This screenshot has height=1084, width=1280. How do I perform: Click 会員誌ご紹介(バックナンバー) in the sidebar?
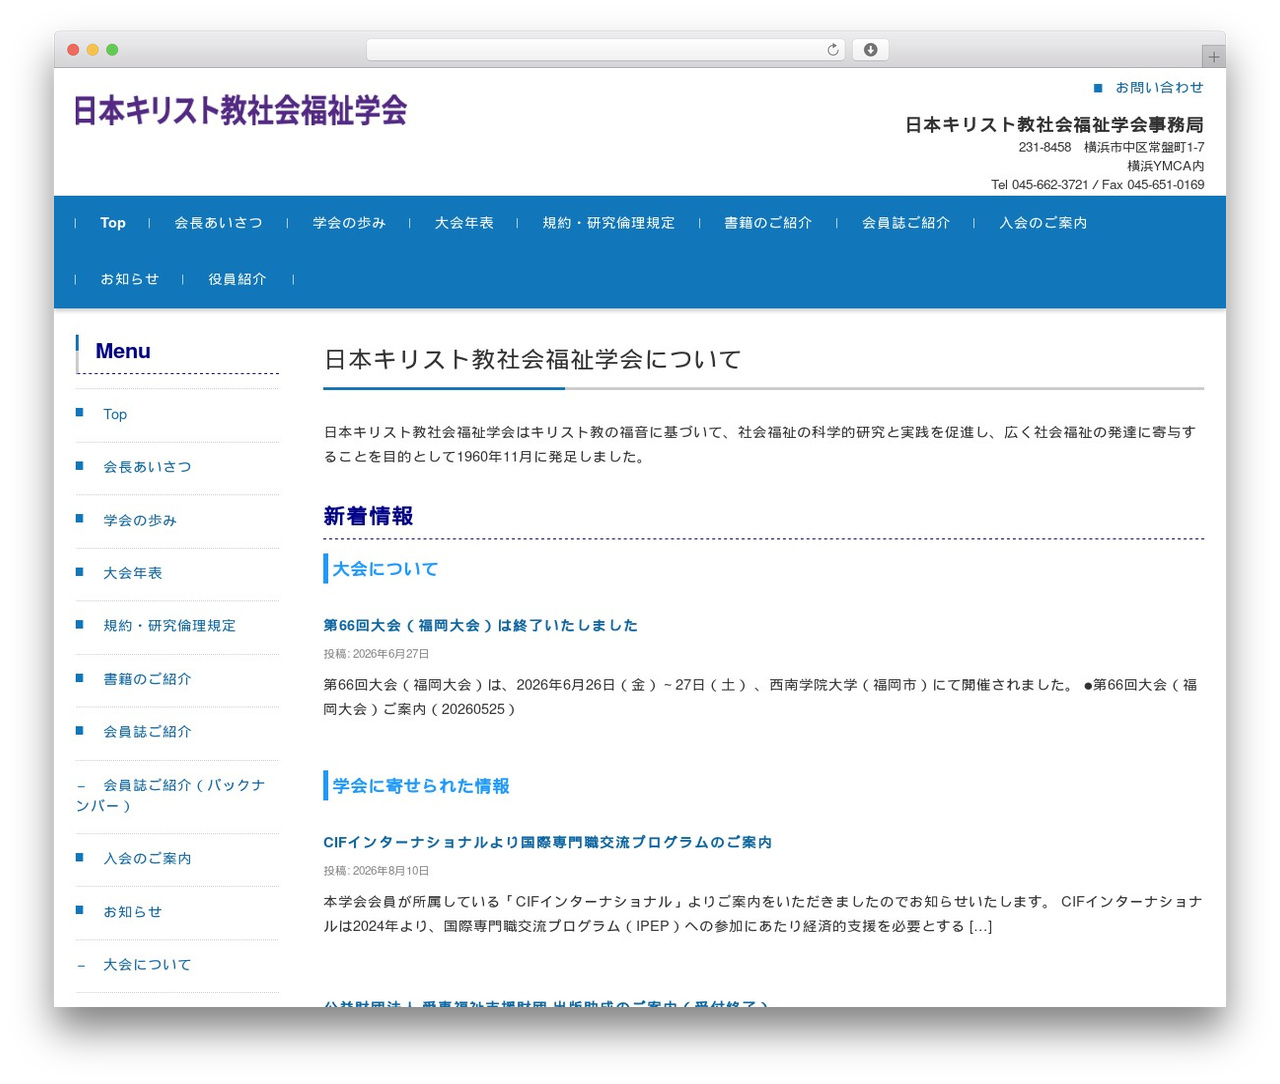171,795
